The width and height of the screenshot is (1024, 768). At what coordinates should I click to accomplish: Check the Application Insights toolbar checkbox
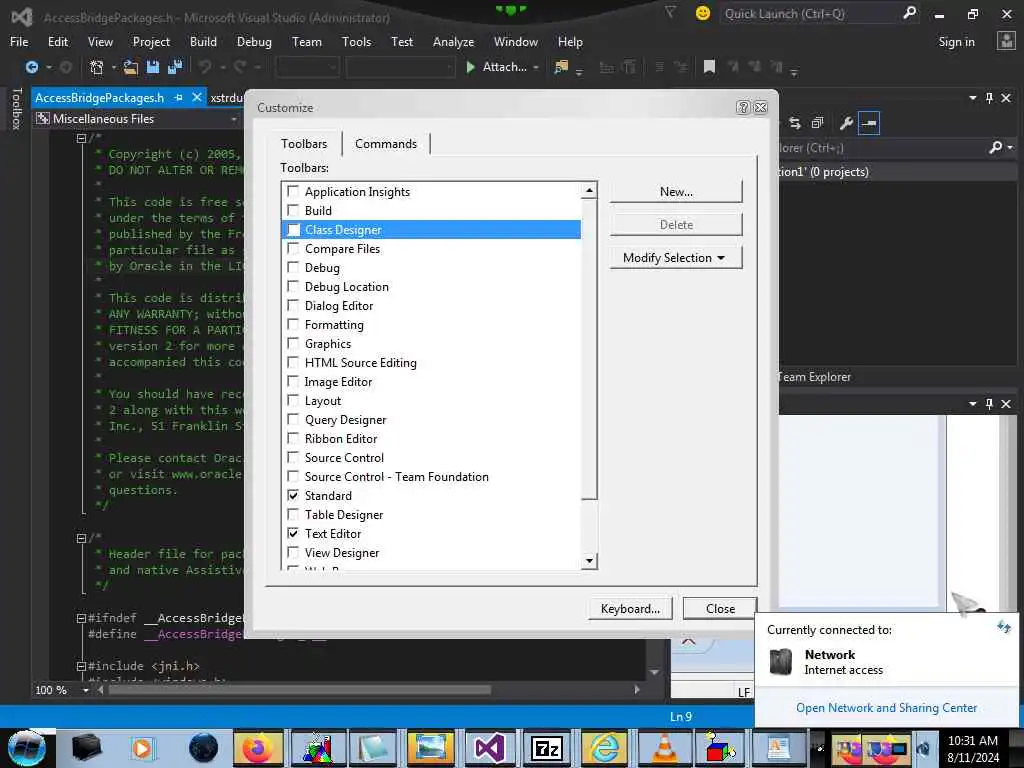pyautogui.click(x=293, y=191)
